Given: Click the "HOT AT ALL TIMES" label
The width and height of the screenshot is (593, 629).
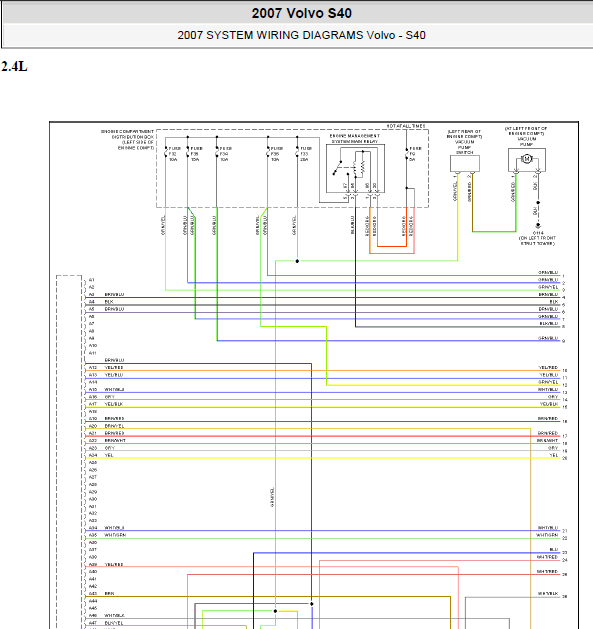Looking at the screenshot, I should click(x=406, y=126).
